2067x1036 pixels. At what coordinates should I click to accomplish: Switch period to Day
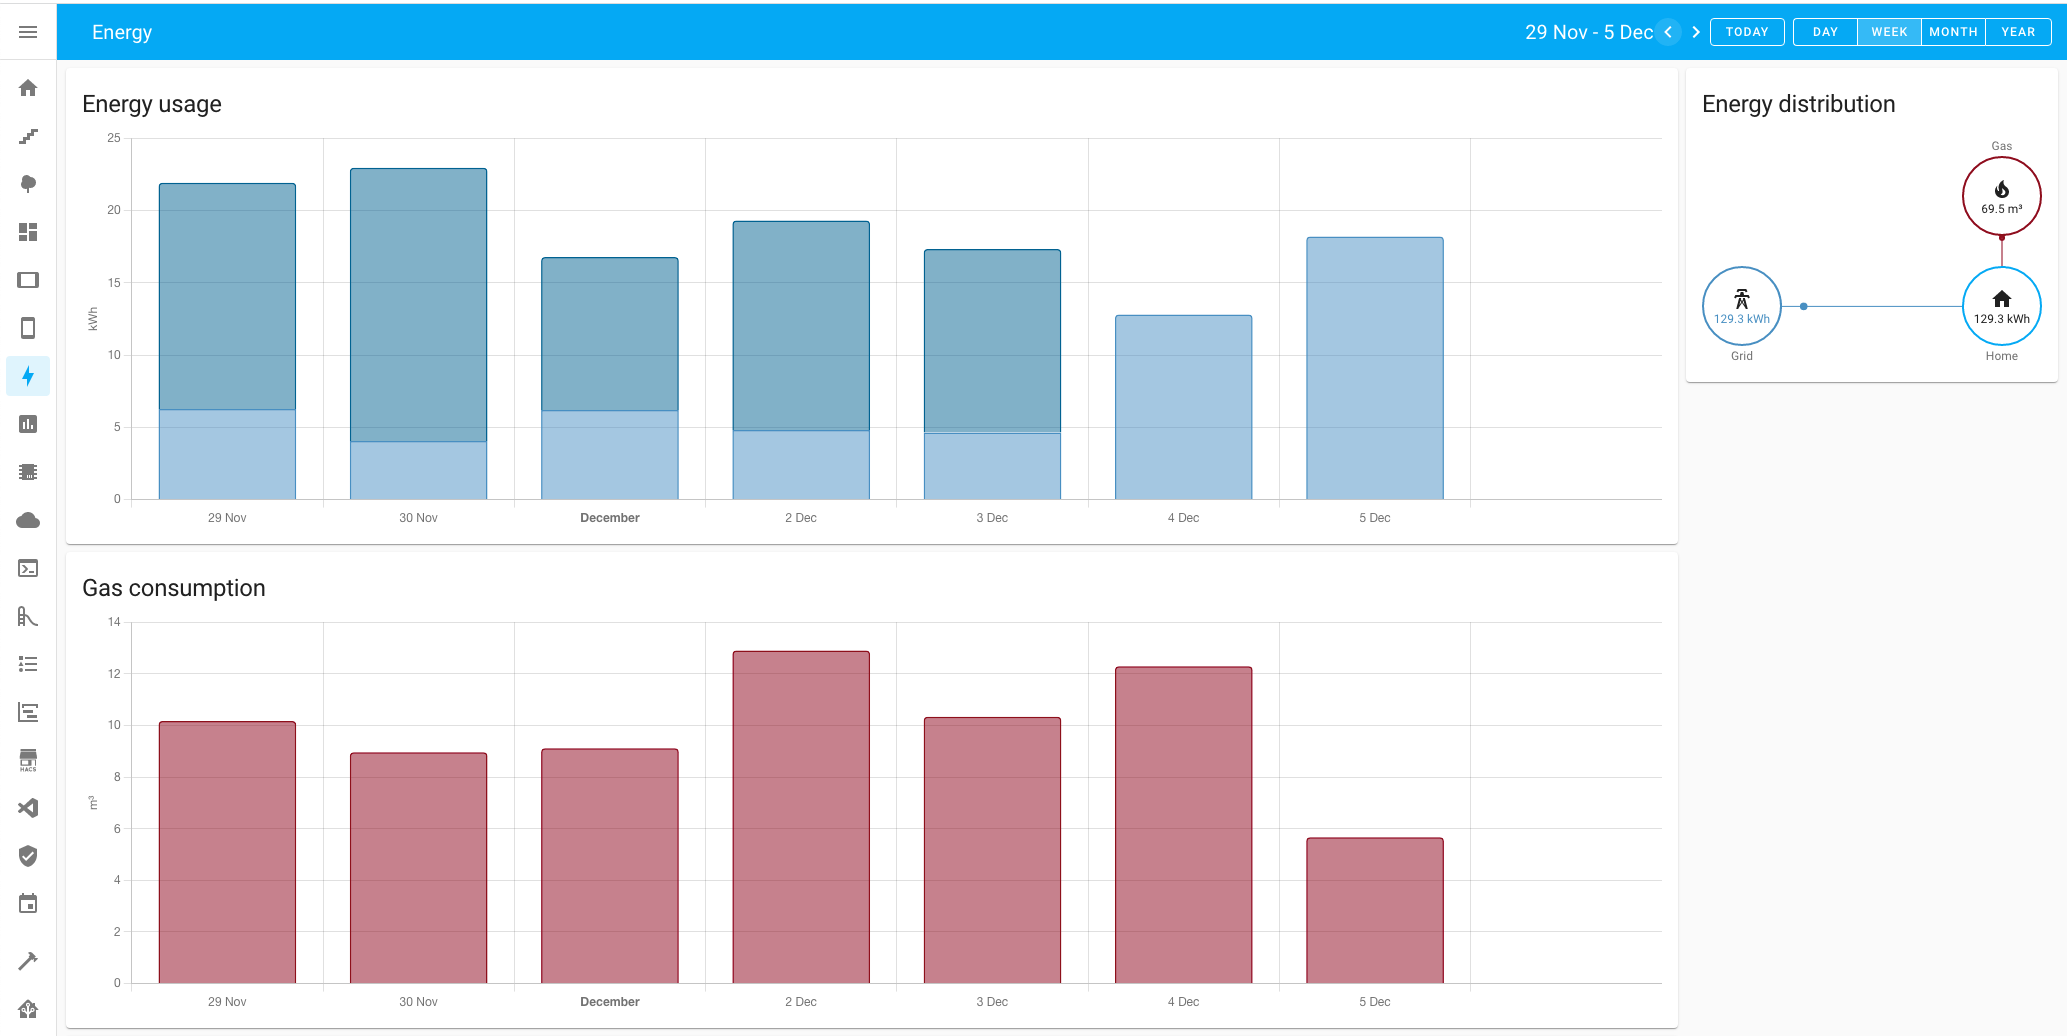click(1825, 32)
